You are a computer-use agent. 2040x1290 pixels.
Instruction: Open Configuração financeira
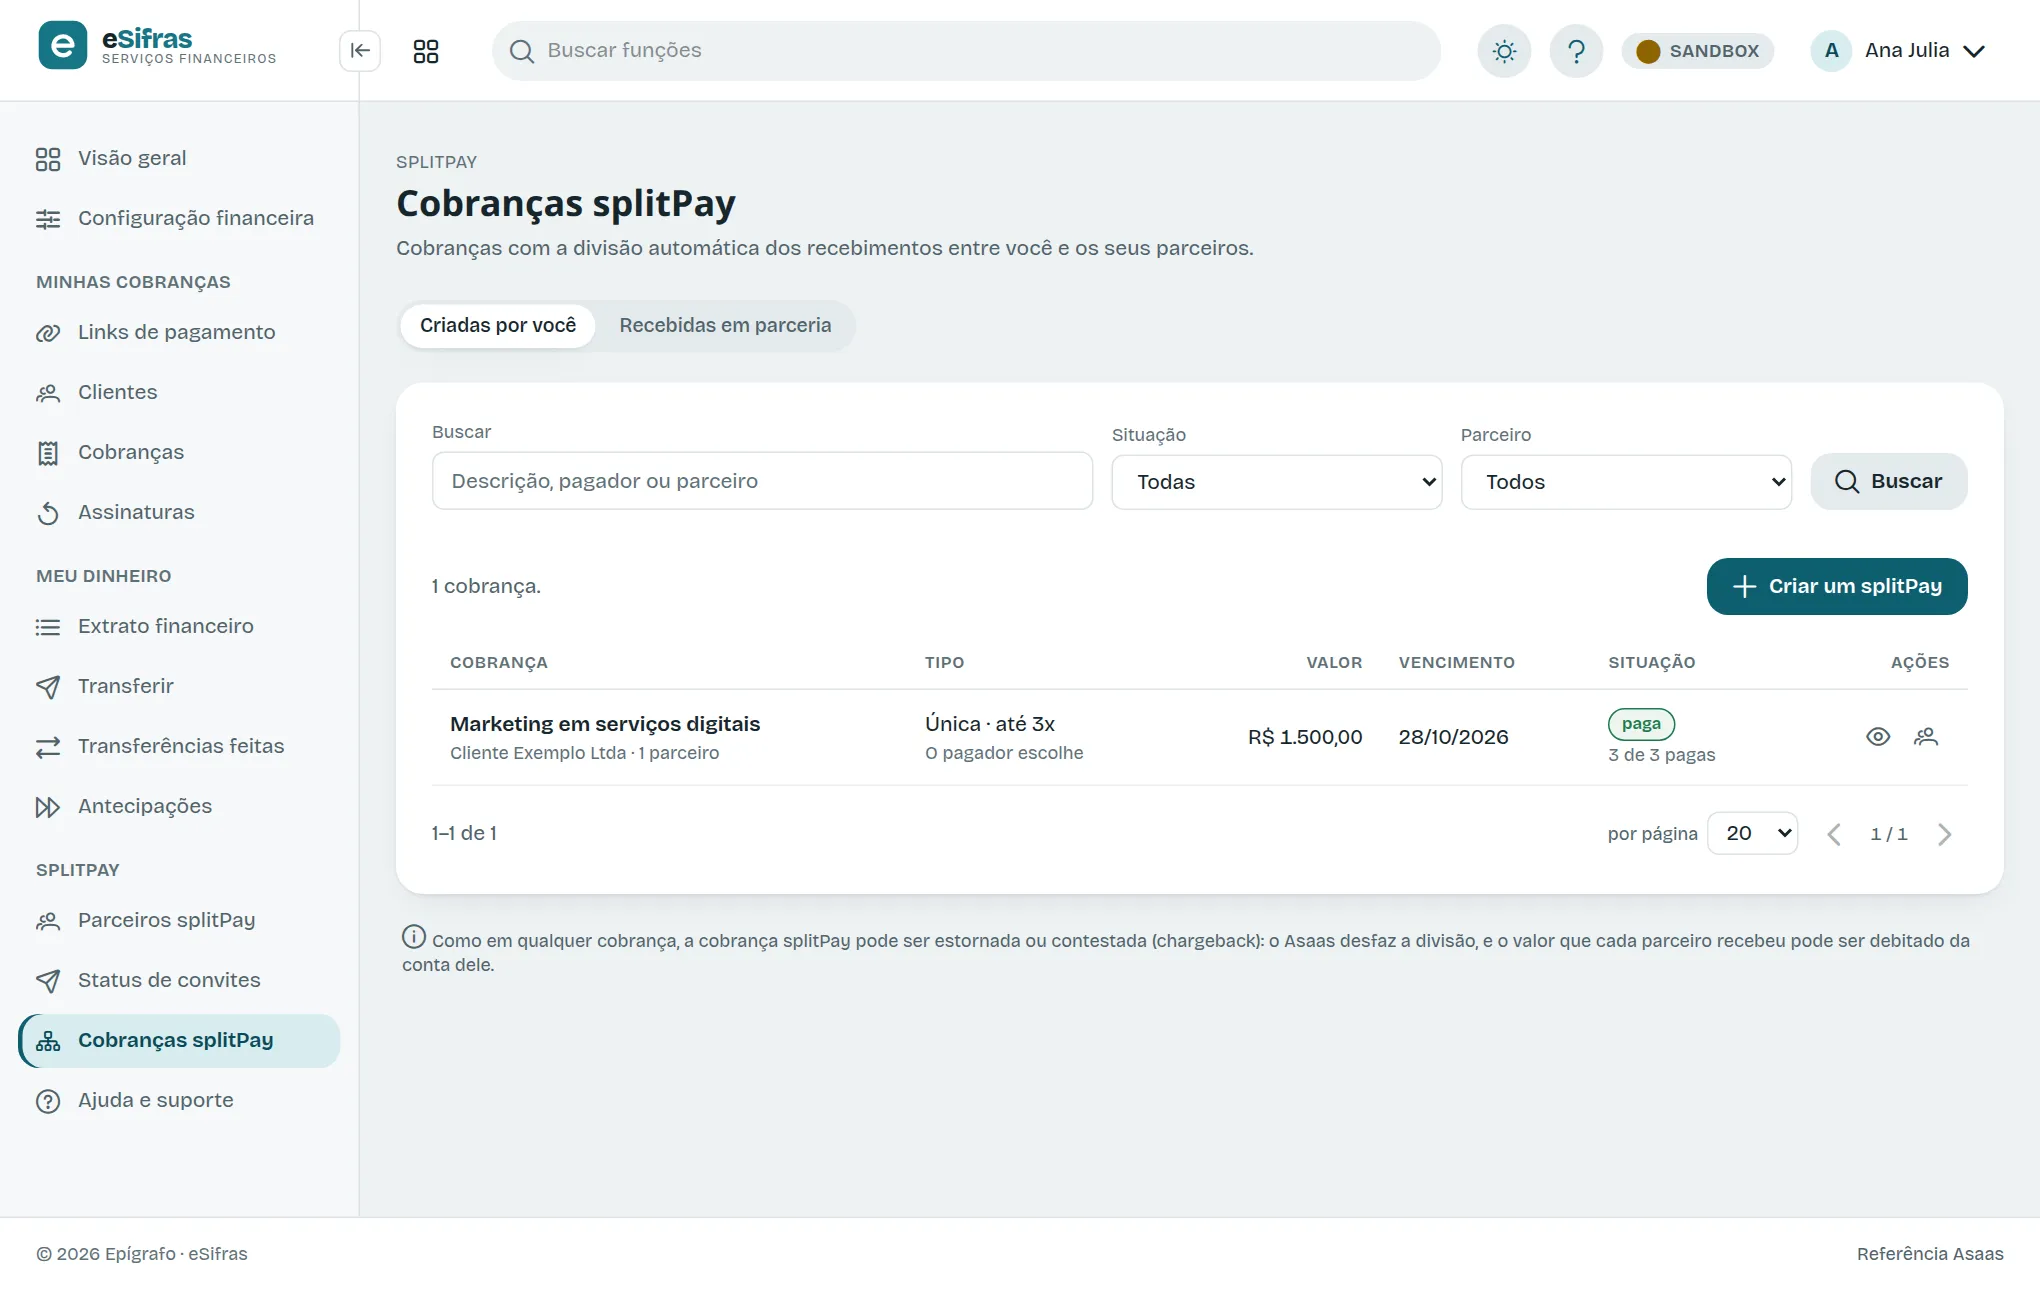coord(179,219)
